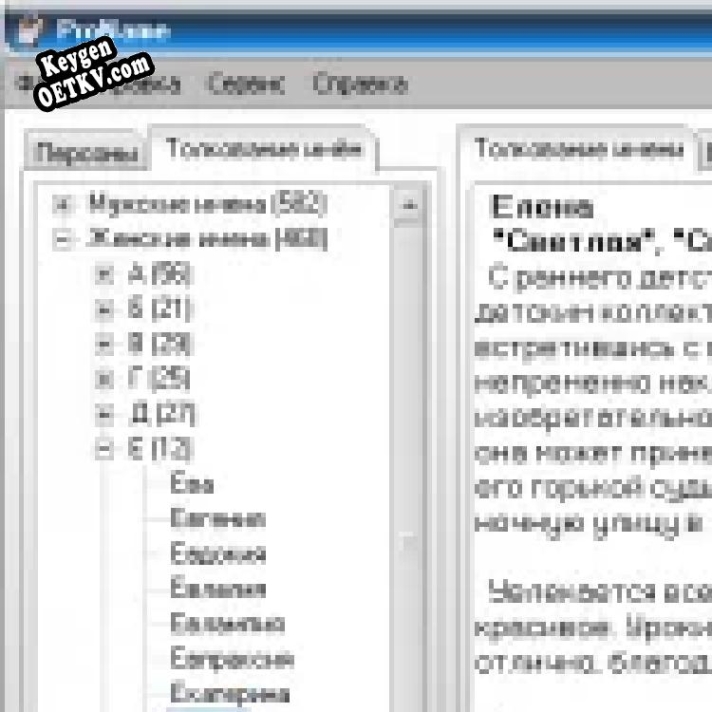Select the name Евлампия in tree
This screenshot has width=712, height=712.
[227, 623]
